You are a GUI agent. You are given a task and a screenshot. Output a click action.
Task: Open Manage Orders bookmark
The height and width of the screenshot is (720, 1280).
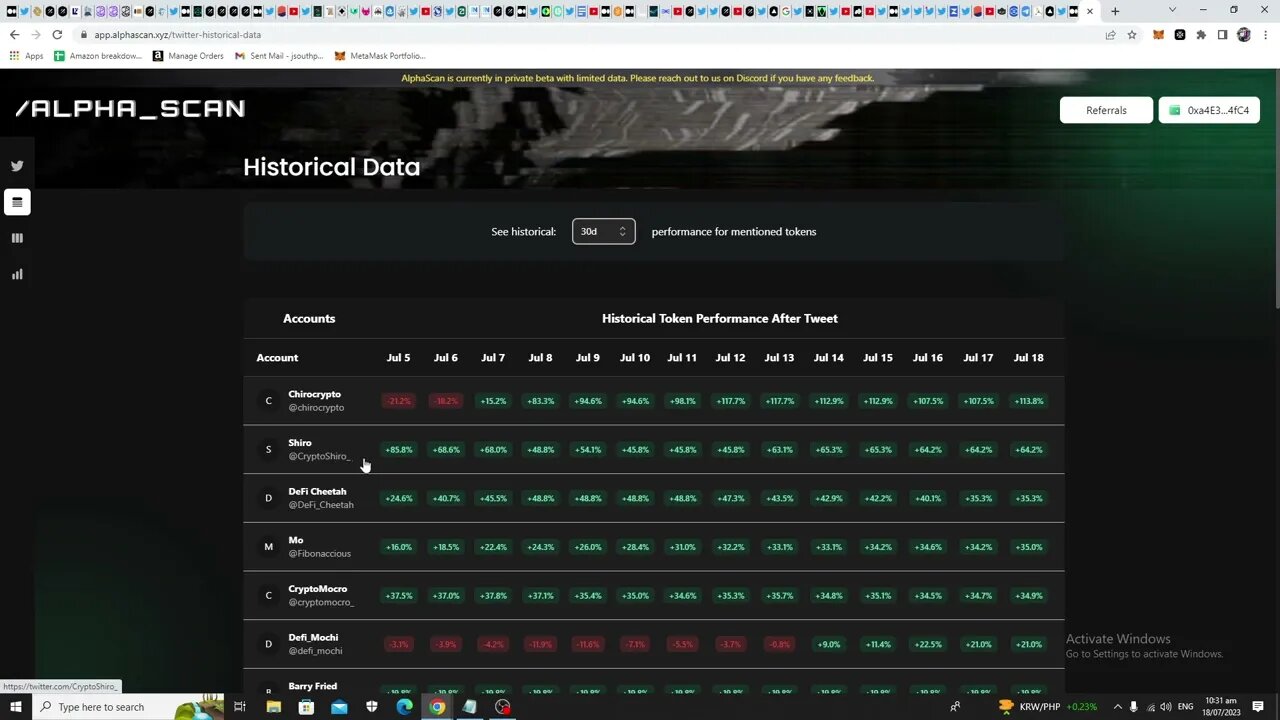[x=188, y=56]
